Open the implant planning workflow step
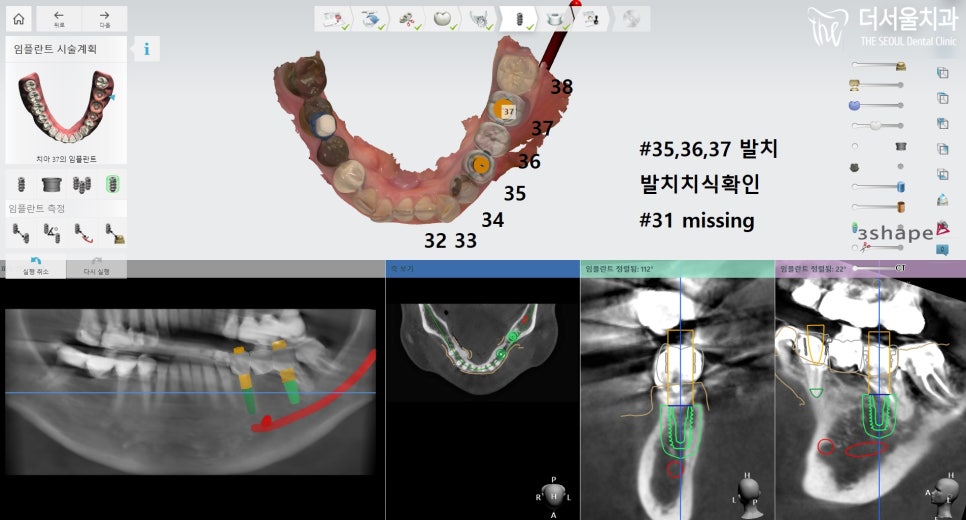966x520 pixels. pos(519,18)
